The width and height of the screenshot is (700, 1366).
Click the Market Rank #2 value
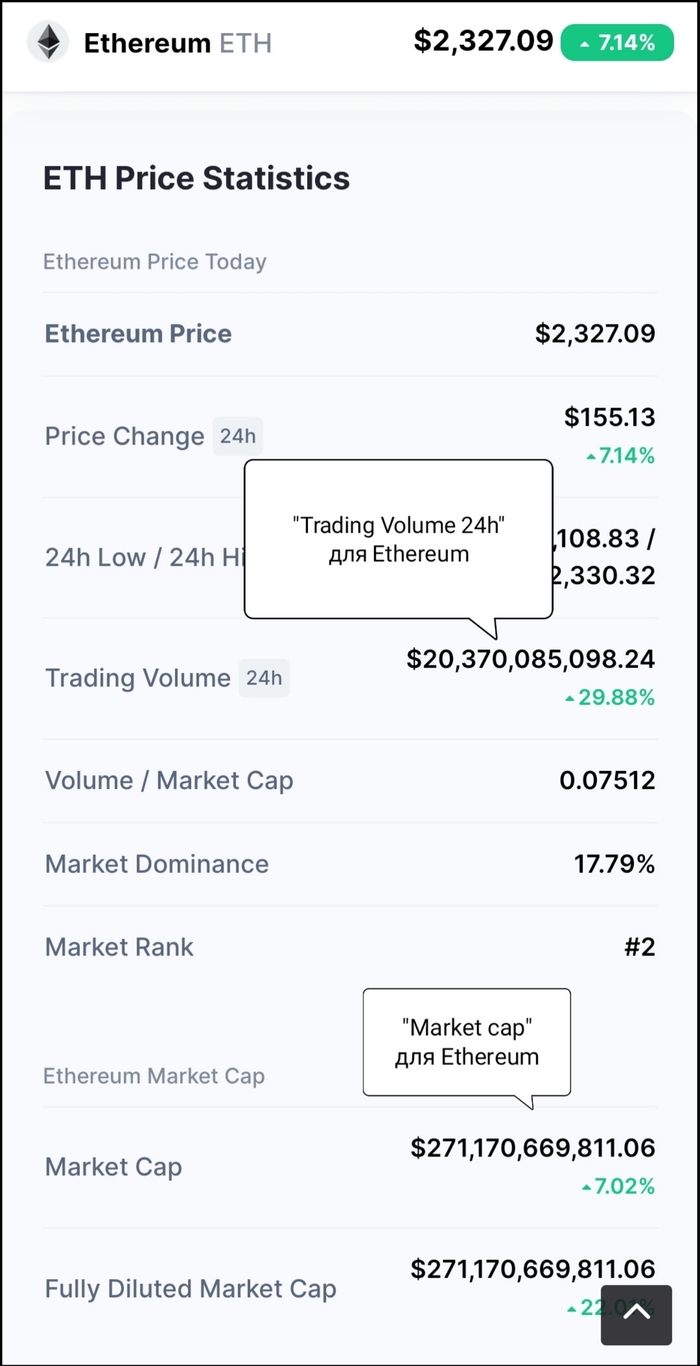(639, 947)
